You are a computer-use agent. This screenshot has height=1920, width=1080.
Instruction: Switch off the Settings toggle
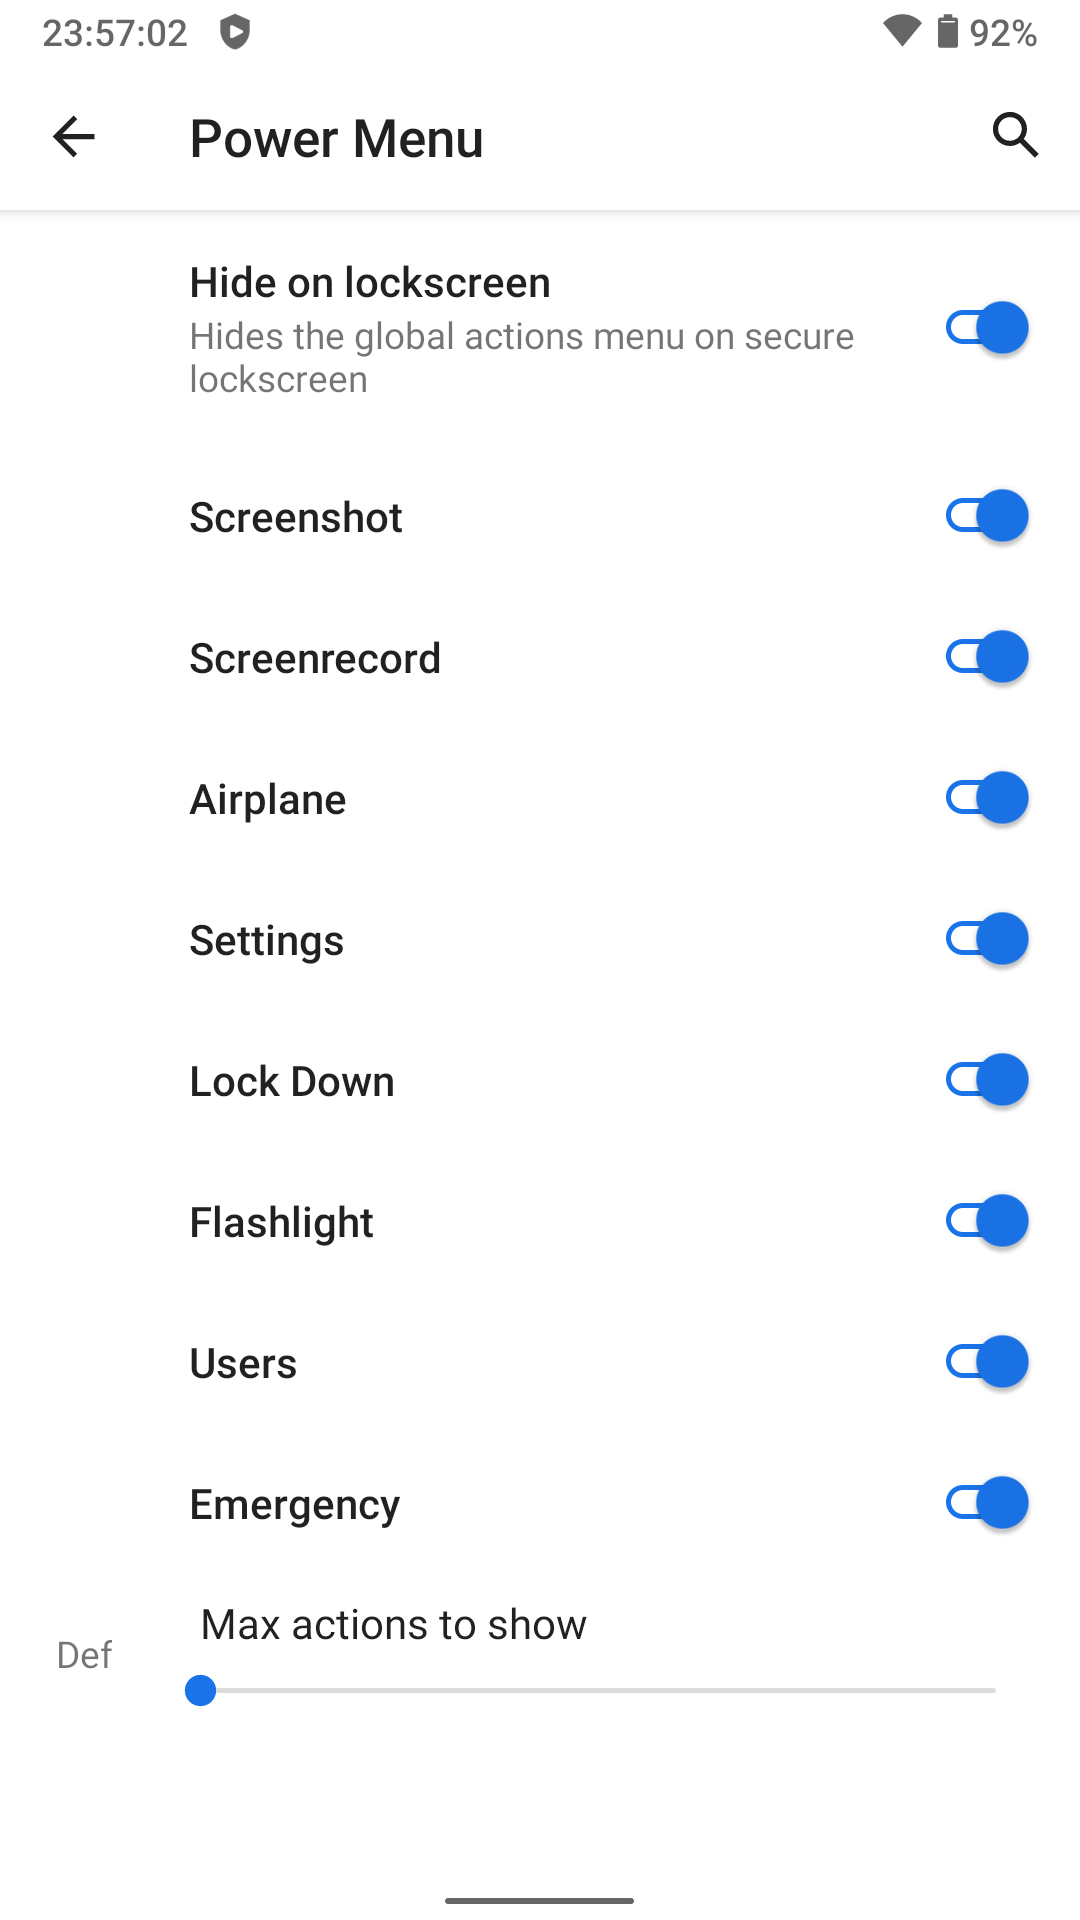pos(987,939)
